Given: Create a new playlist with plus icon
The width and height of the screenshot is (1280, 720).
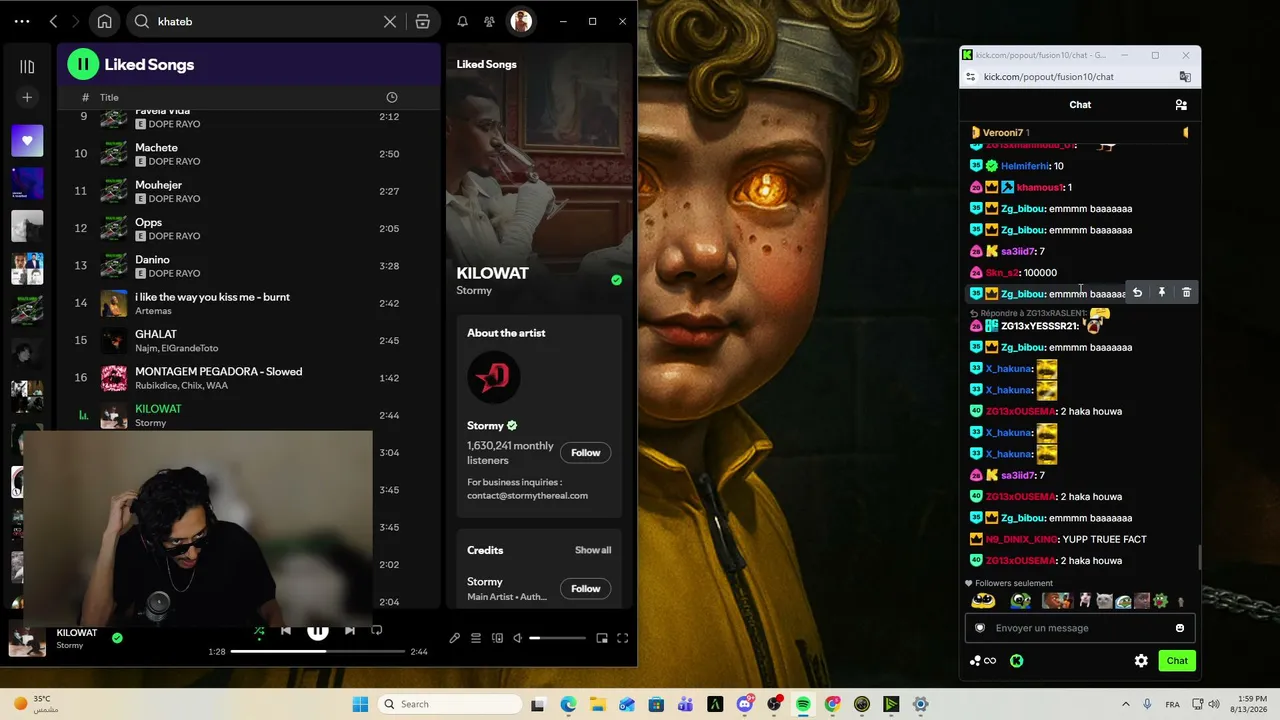Looking at the screenshot, I should click(x=27, y=97).
